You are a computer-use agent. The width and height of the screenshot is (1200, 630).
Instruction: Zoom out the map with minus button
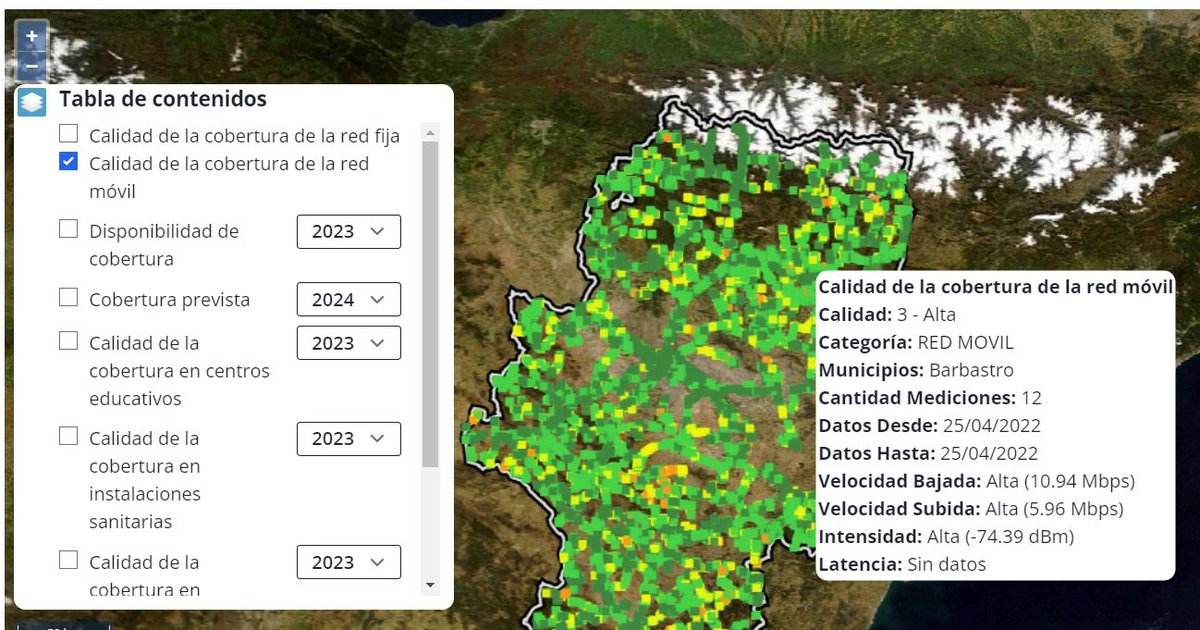(32, 65)
